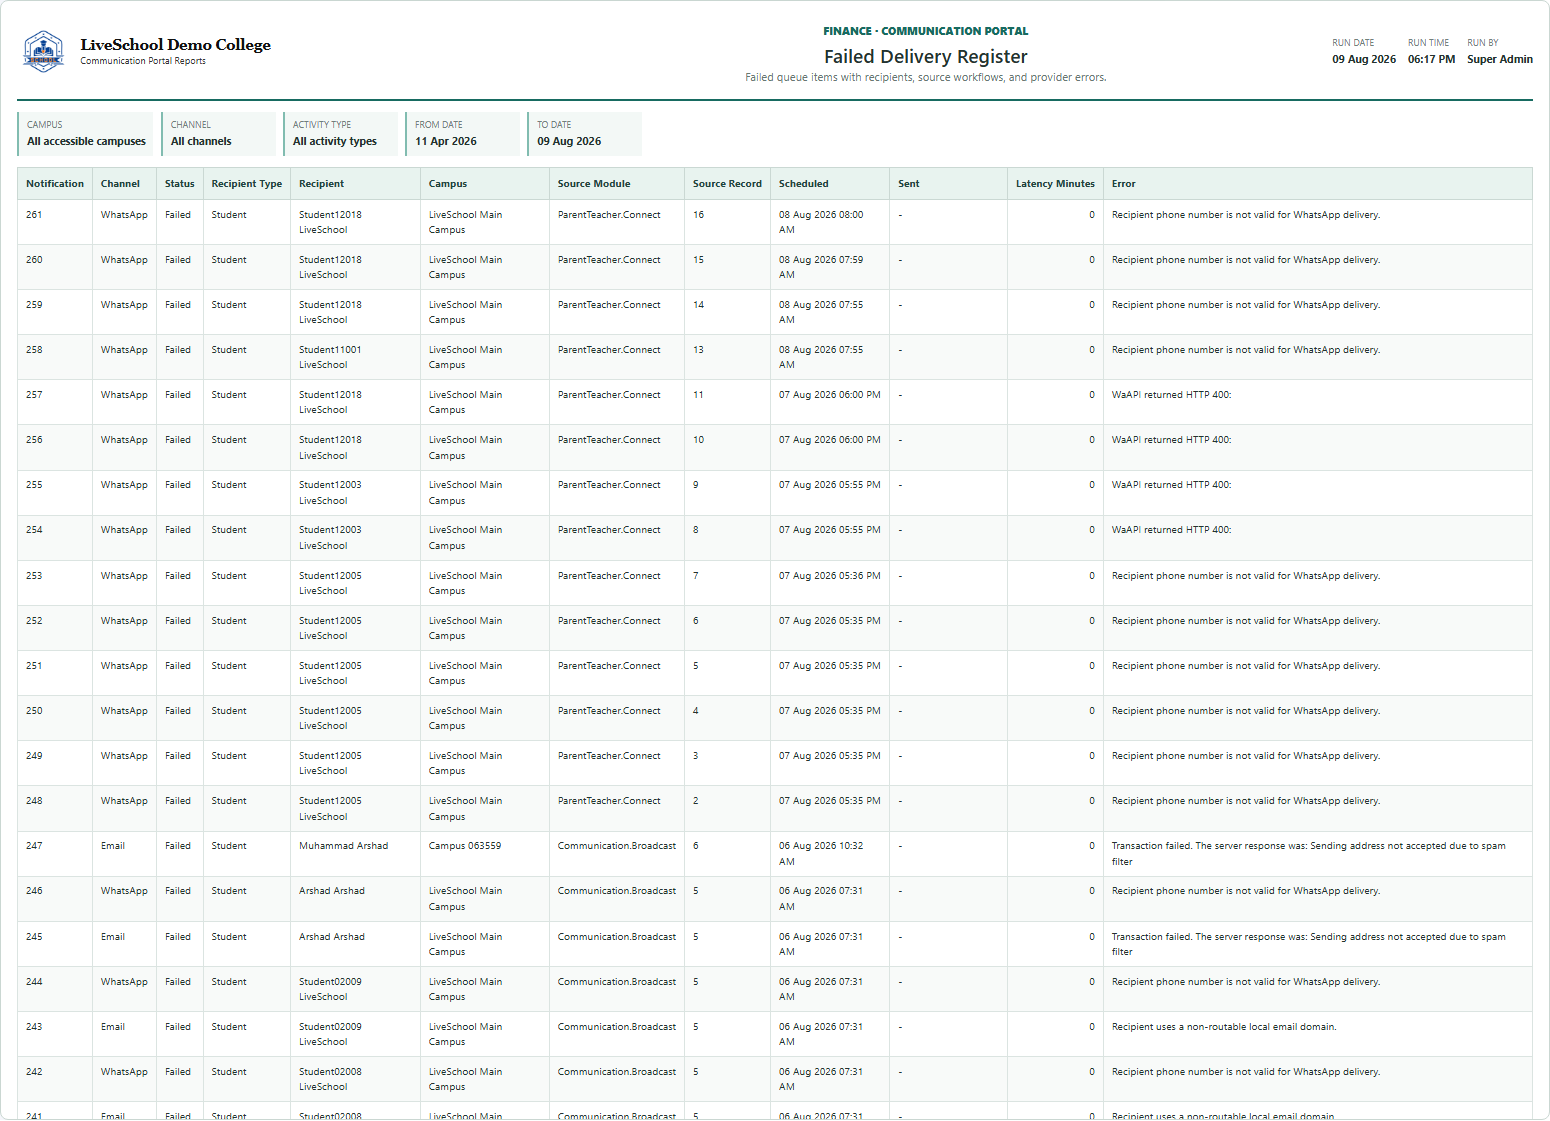Click the Campus filter box

pyautogui.click(x=86, y=133)
